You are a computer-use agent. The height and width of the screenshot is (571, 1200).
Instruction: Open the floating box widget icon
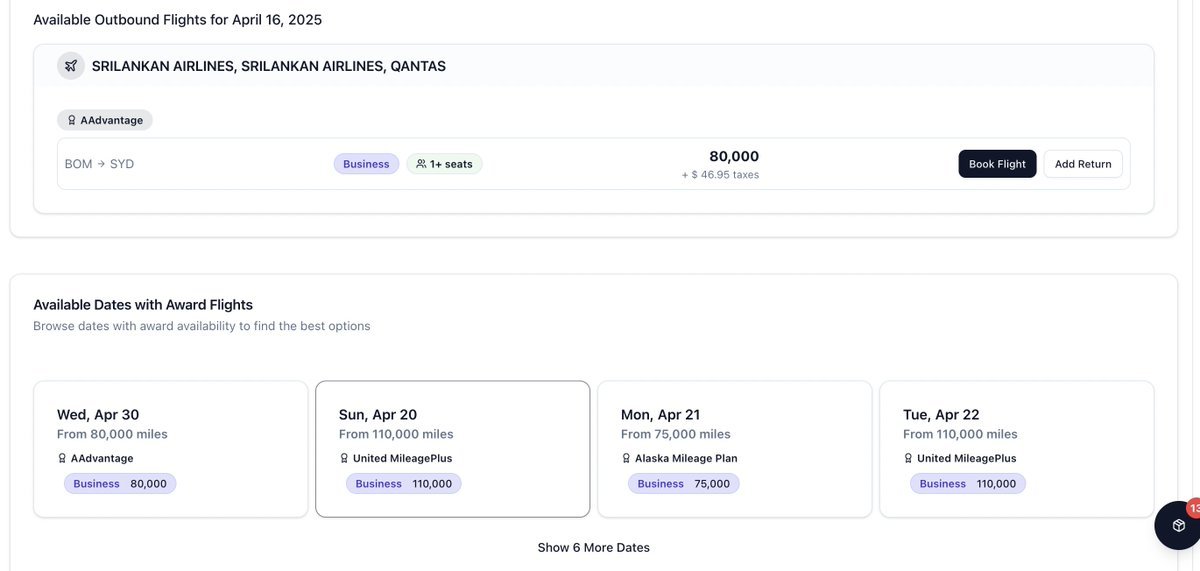coord(1179,526)
